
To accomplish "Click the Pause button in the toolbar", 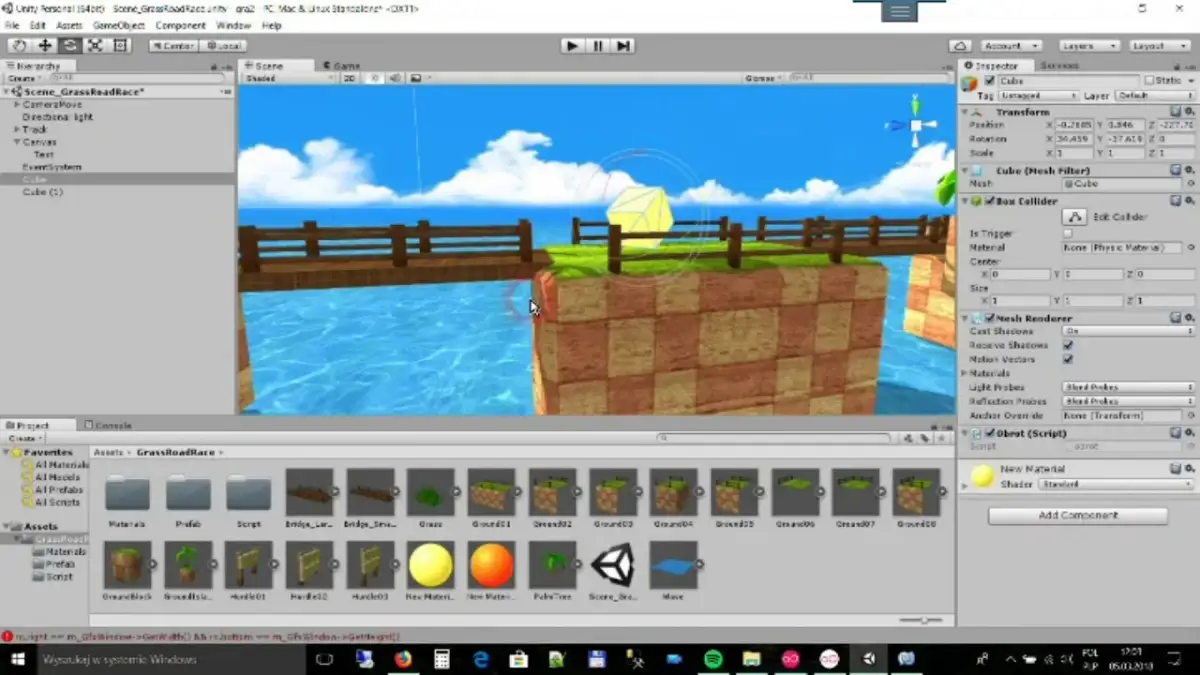I will pos(598,46).
